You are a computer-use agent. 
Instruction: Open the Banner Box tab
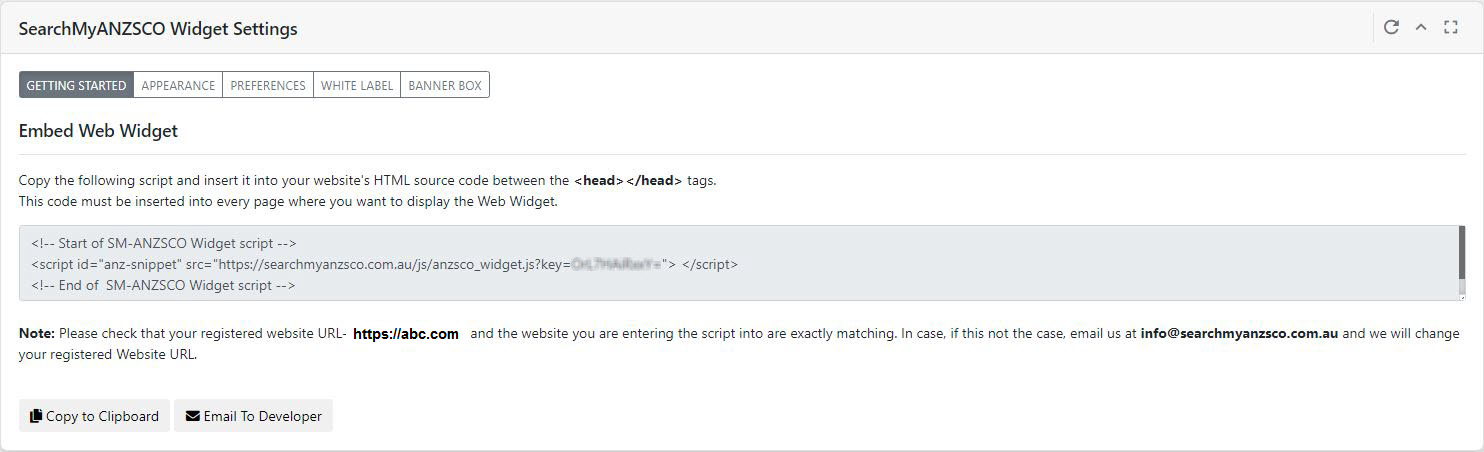[x=445, y=85]
